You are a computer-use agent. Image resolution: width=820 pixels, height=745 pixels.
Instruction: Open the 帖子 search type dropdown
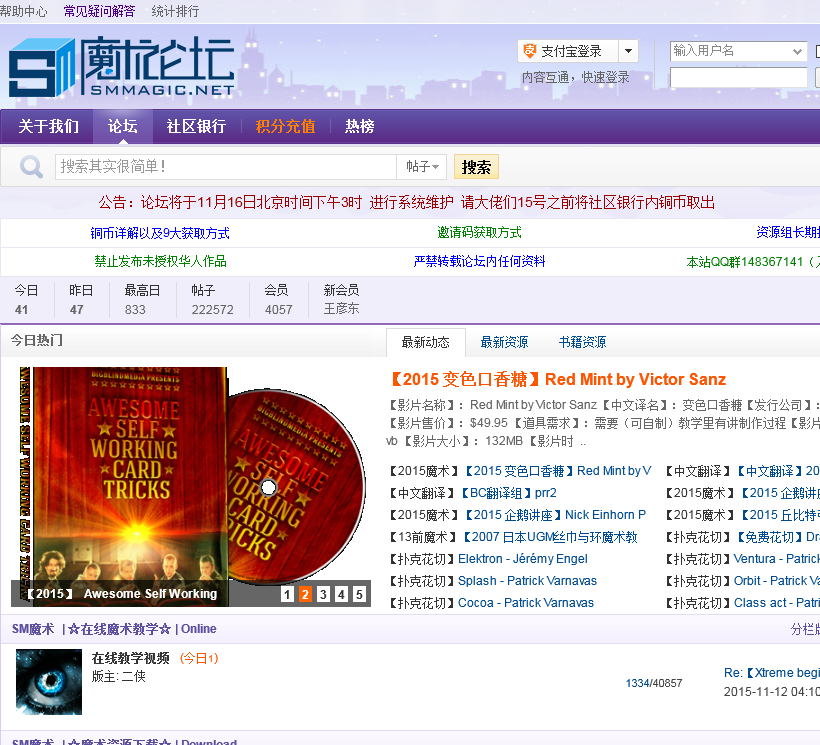click(x=422, y=167)
